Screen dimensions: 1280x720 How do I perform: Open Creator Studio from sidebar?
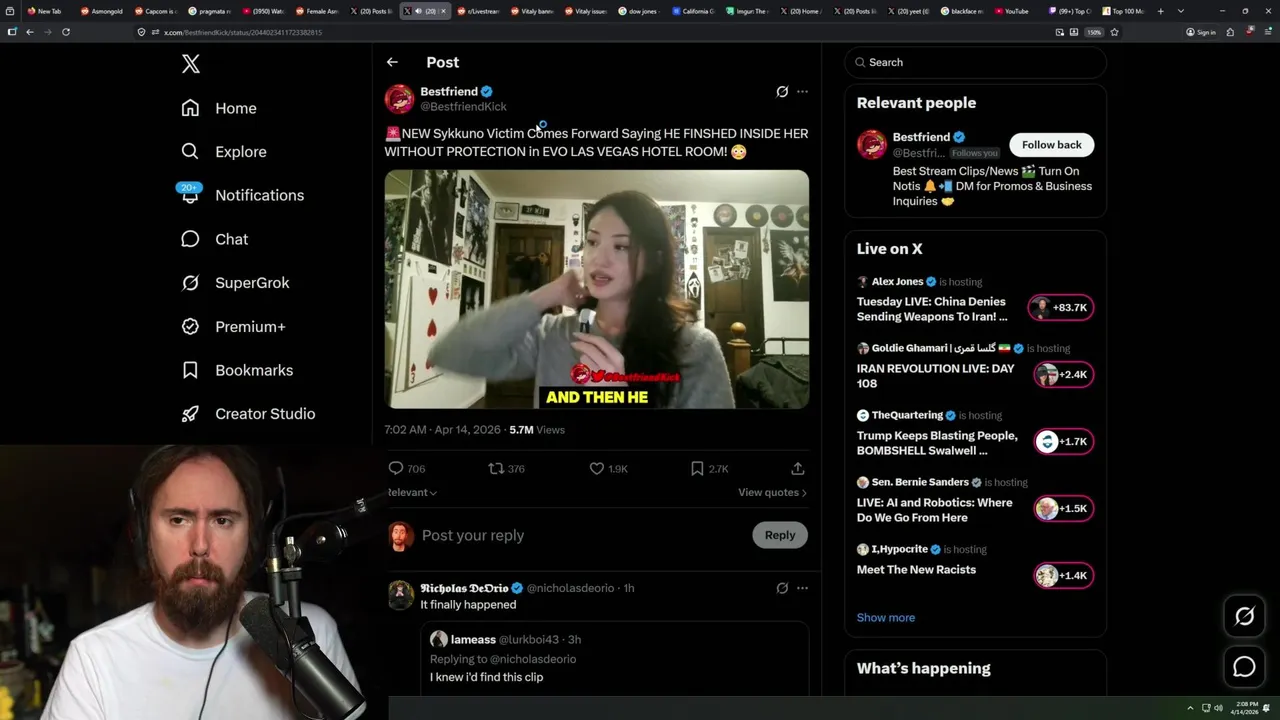248,414
